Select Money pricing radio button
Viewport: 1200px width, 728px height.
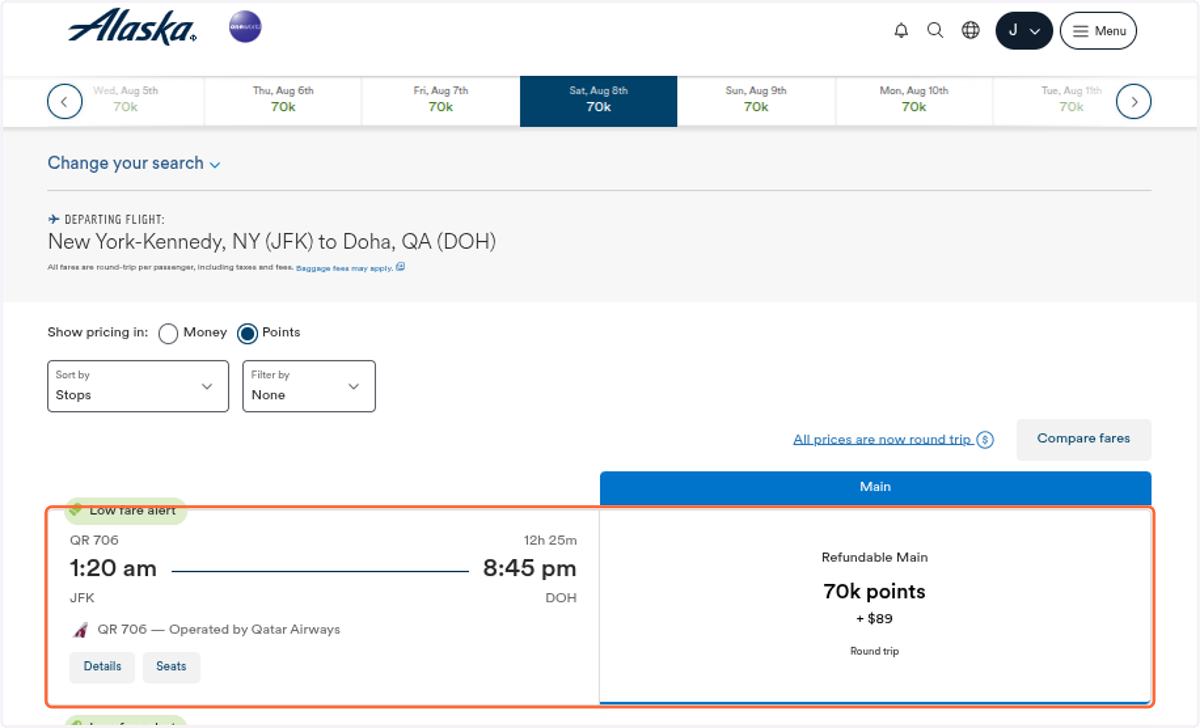tap(168, 334)
